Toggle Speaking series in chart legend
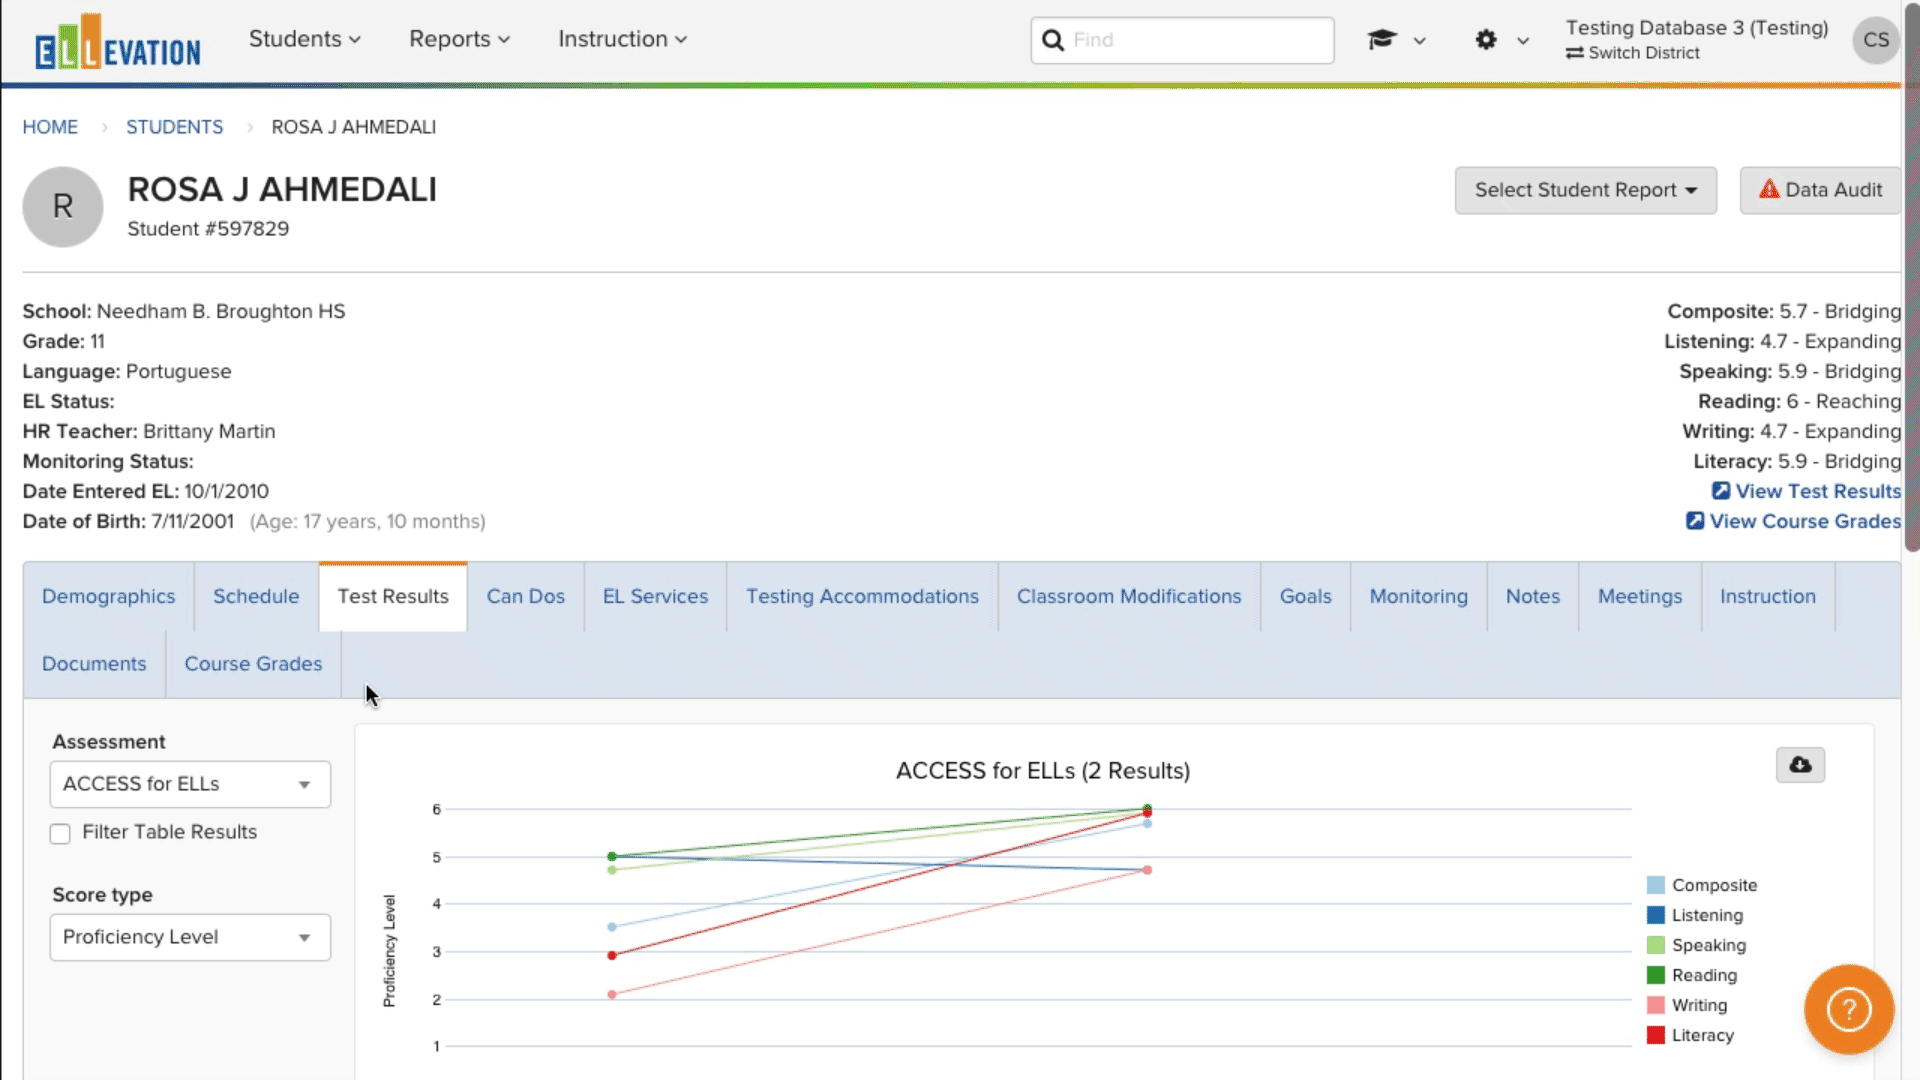Image resolution: width=1920 pixels, height=1080 pixels. click(1697, 945)
